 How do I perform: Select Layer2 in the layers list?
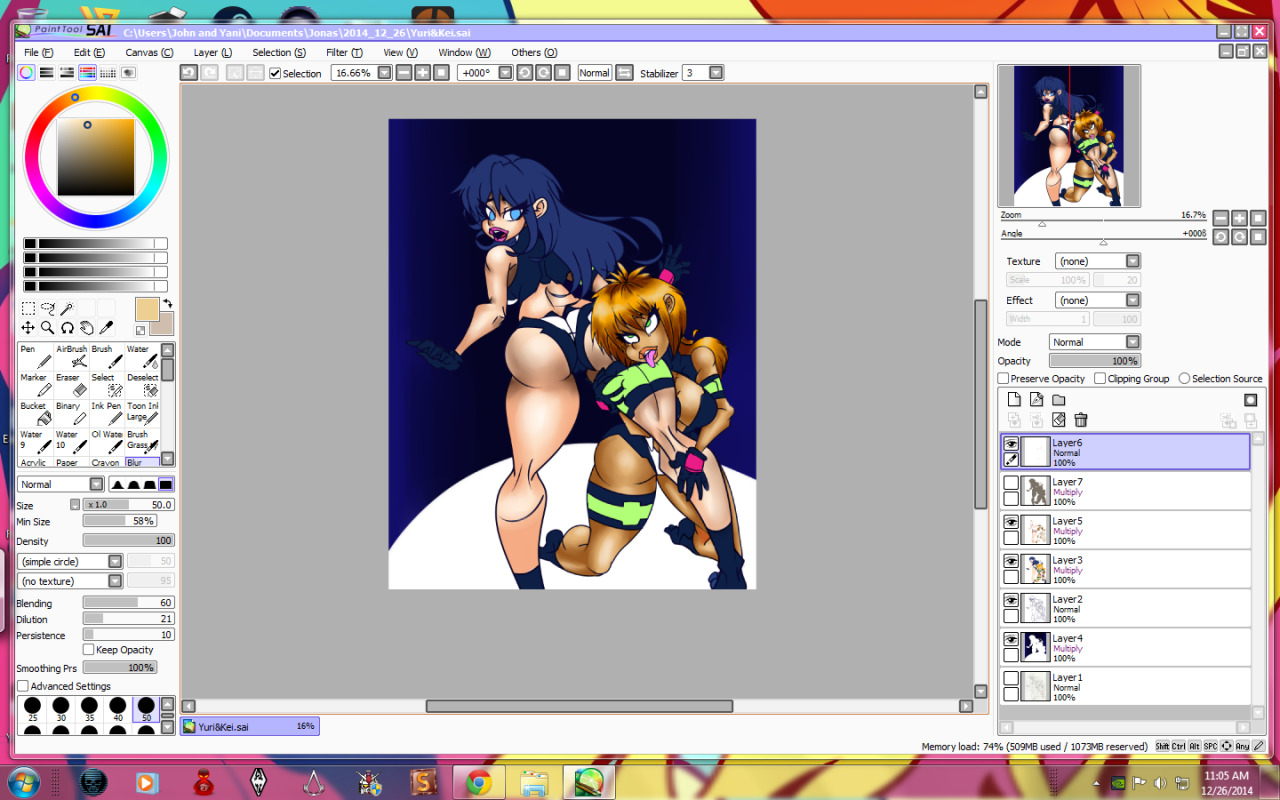[1125, 608]
